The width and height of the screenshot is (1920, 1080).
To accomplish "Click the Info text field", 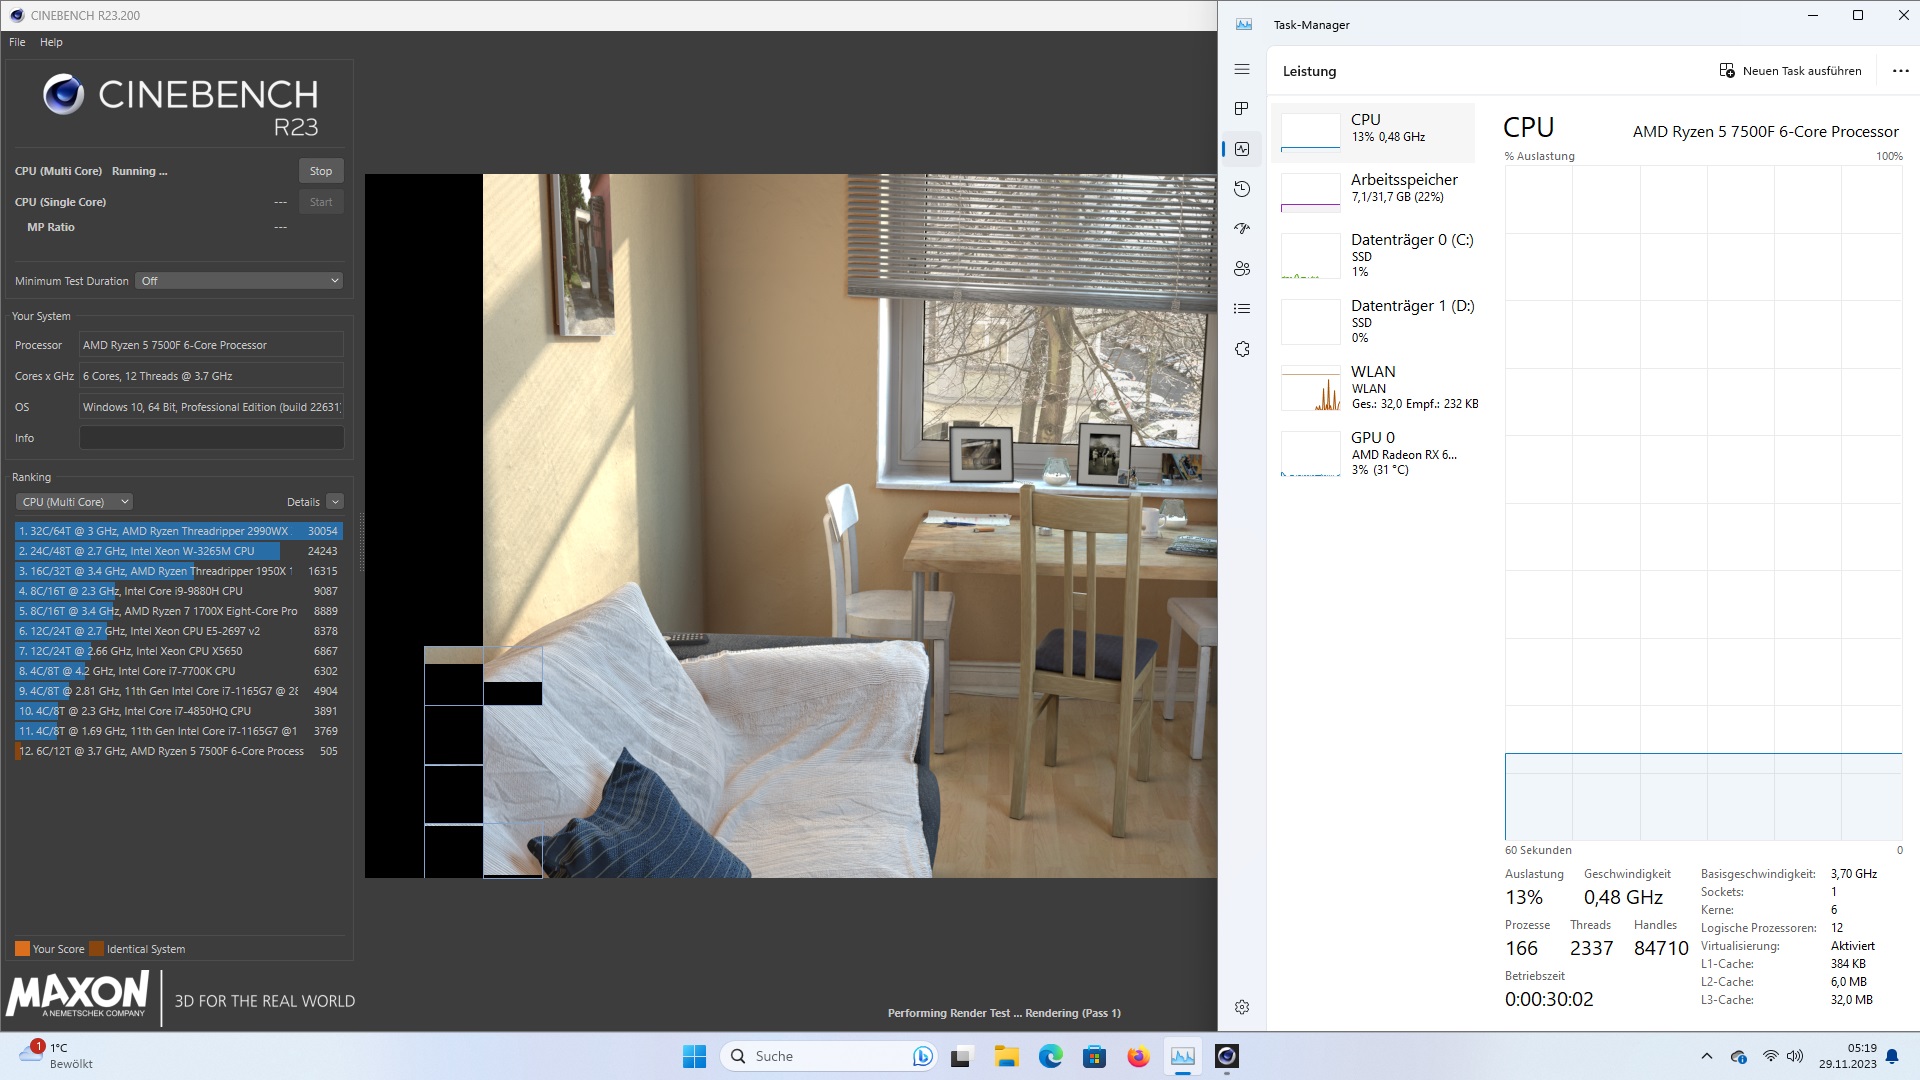I will (211, 438).
